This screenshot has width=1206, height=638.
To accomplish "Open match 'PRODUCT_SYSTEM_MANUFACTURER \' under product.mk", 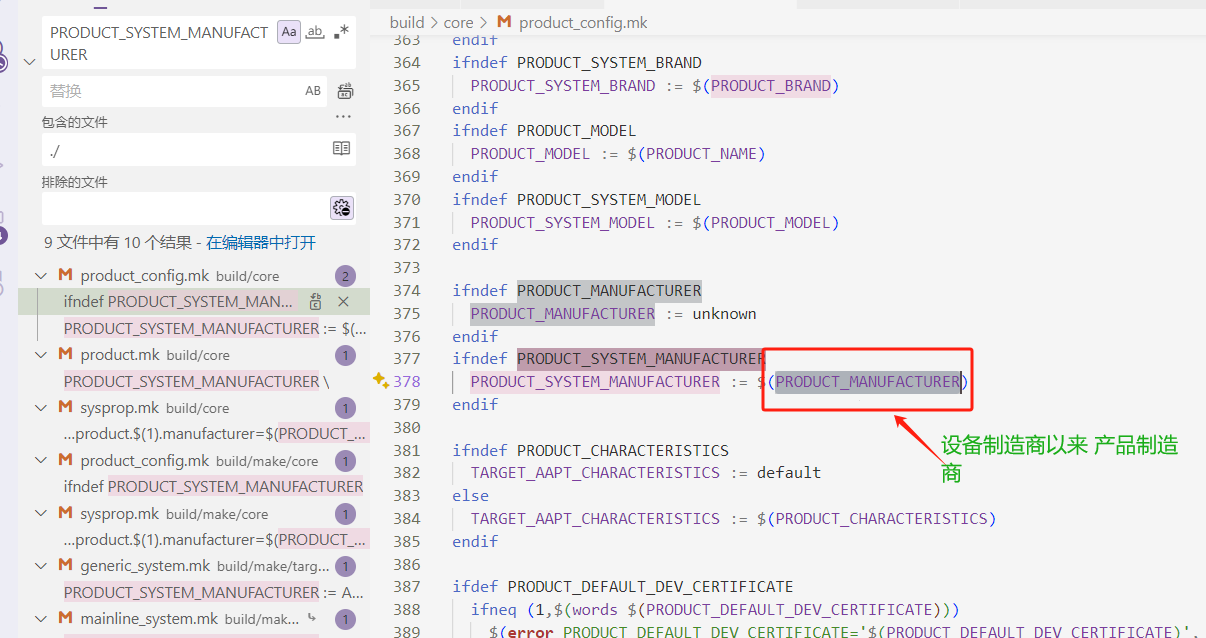I will coord(196,381).
